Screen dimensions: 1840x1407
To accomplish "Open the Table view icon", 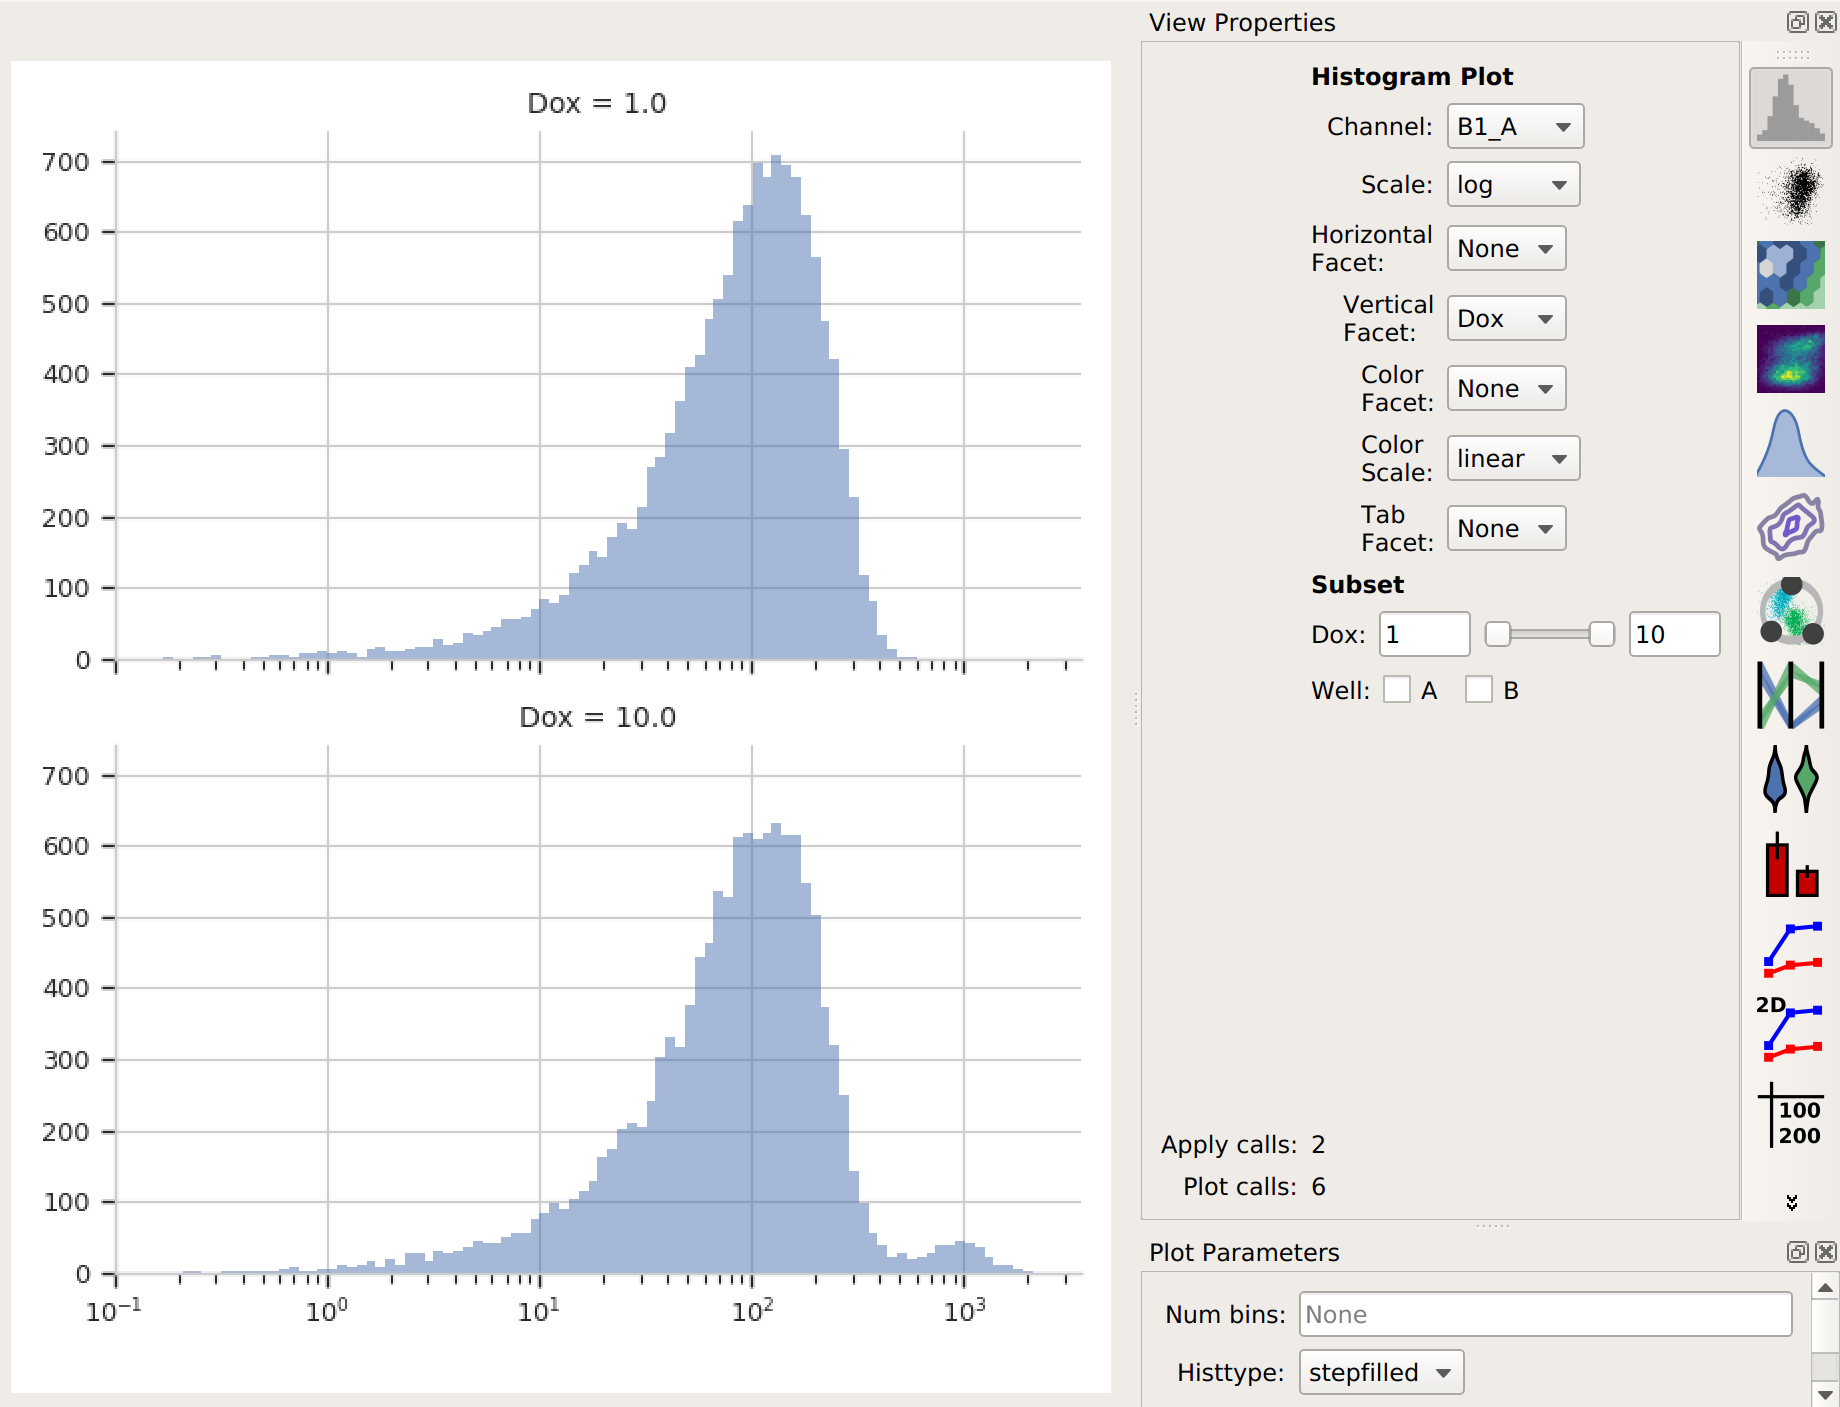I will click(1790, 1115).
